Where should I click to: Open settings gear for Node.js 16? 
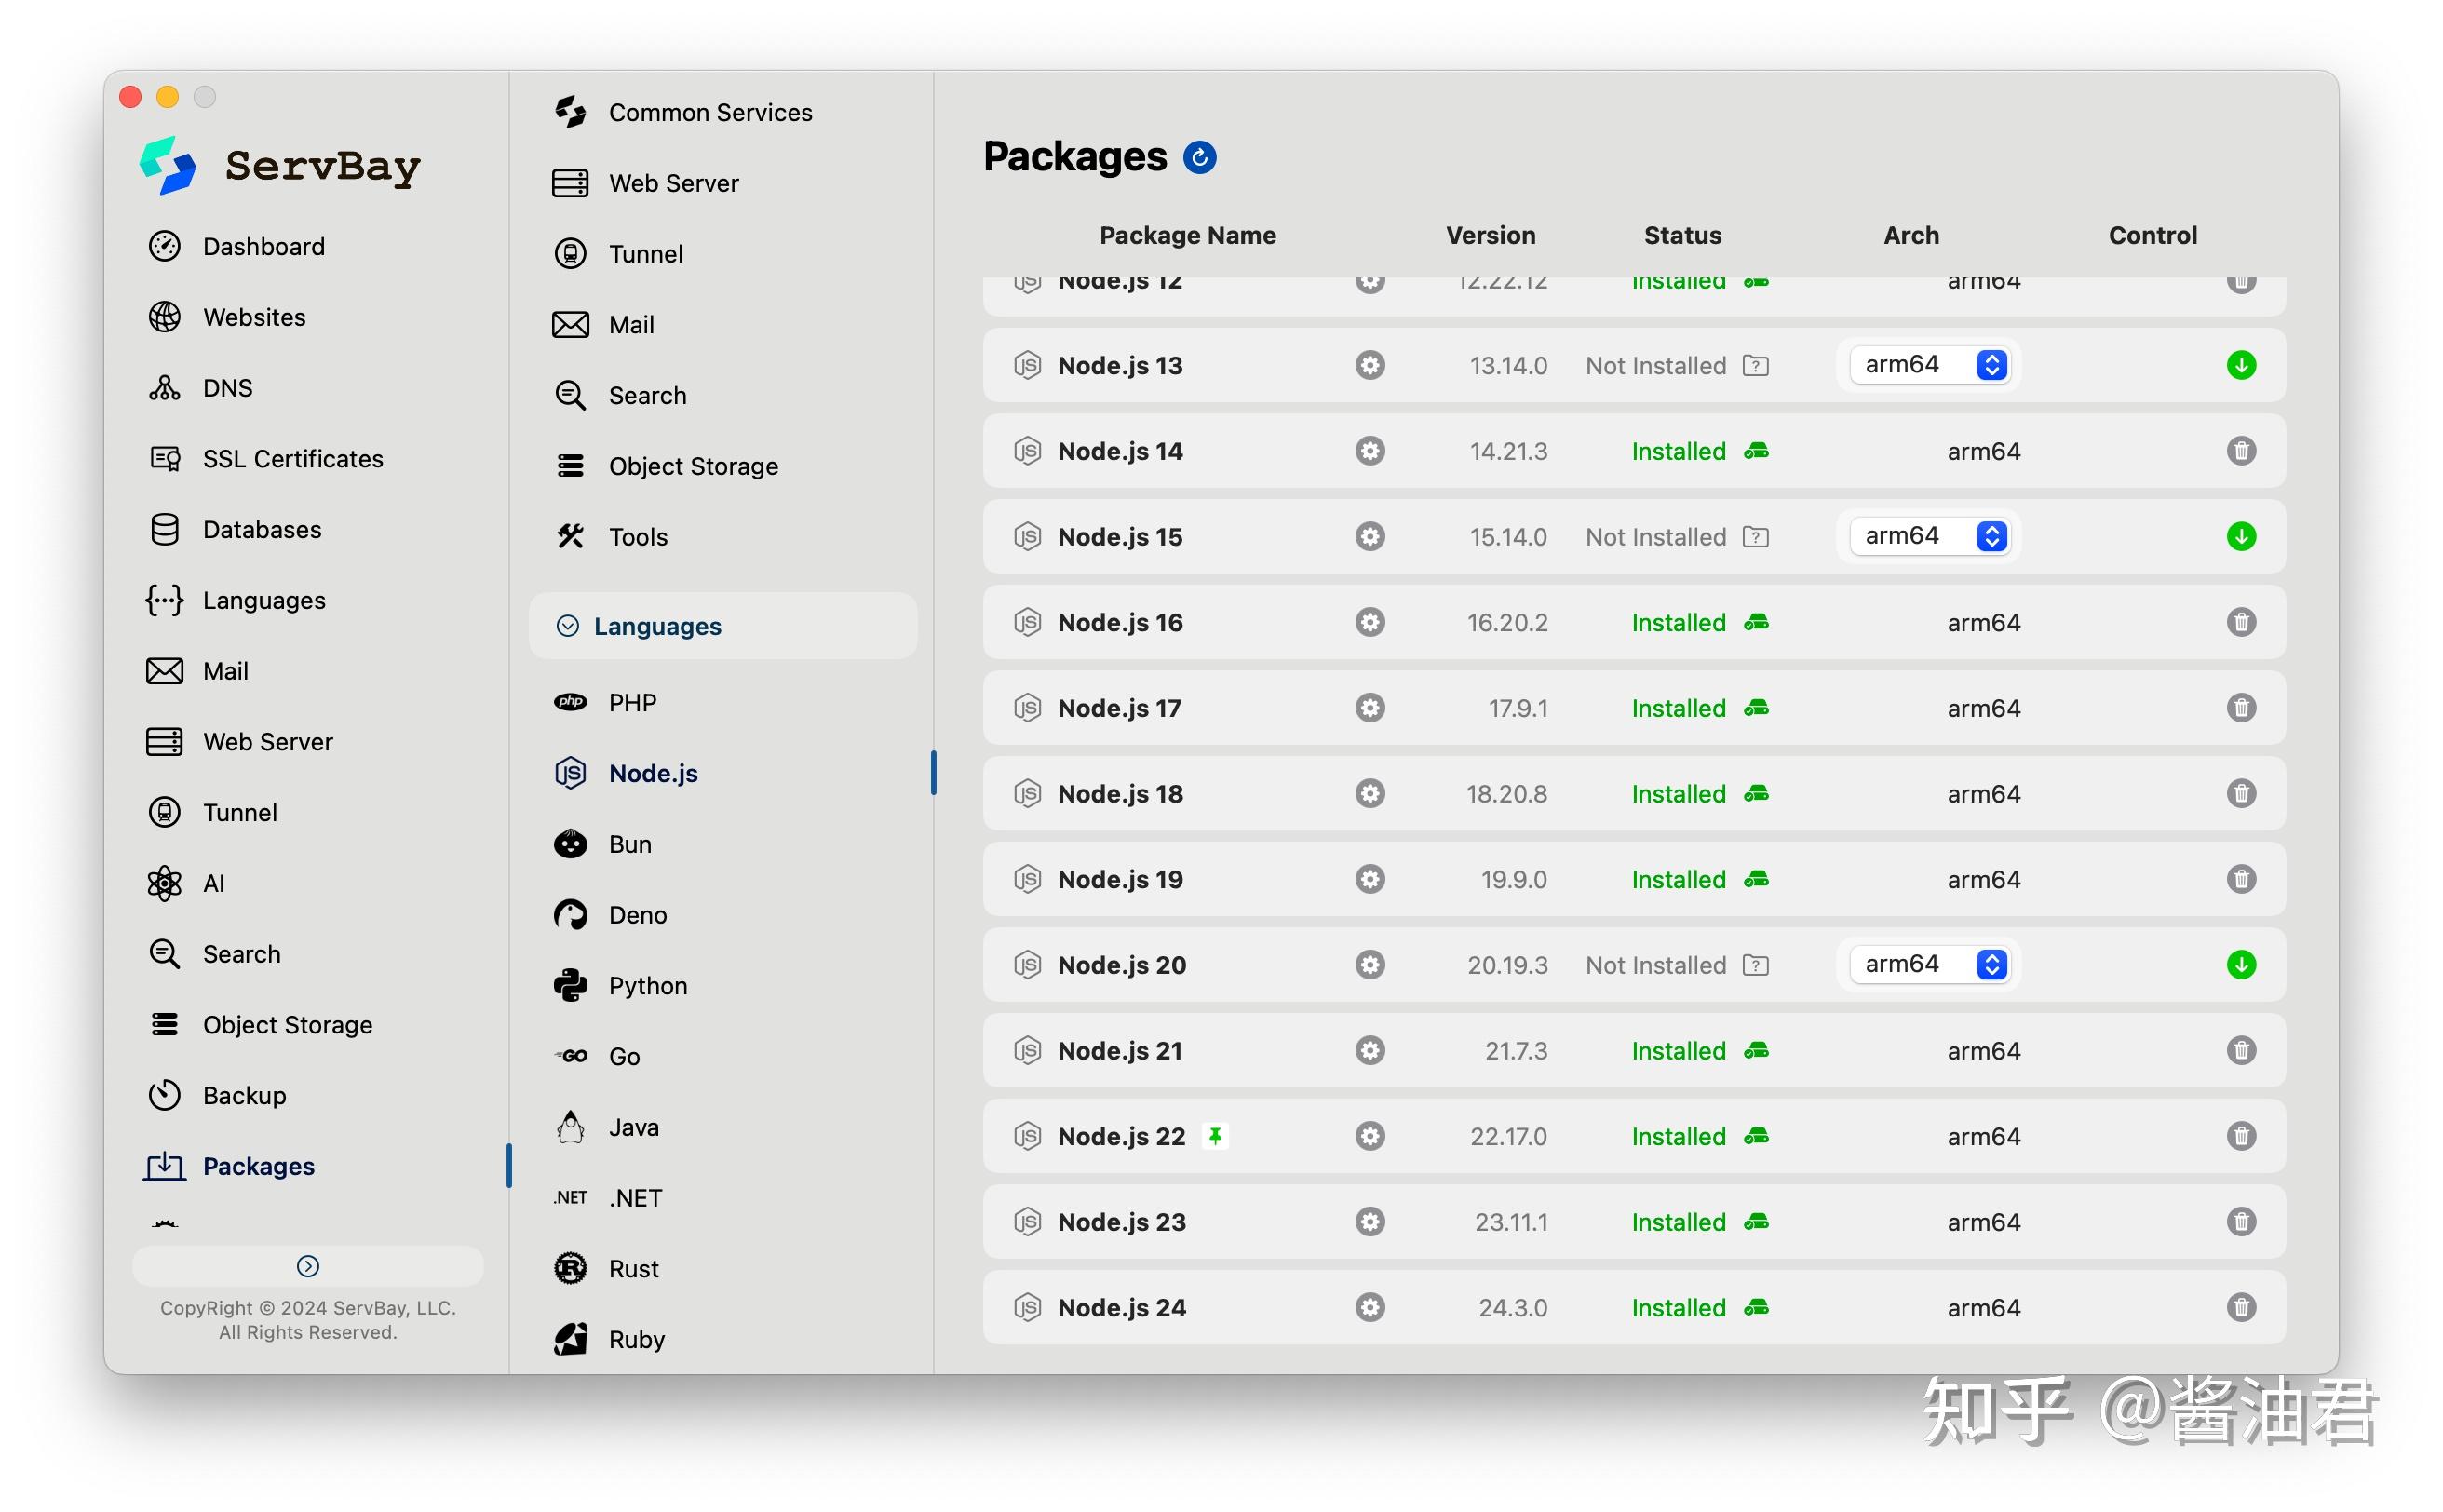(1369, 622)
